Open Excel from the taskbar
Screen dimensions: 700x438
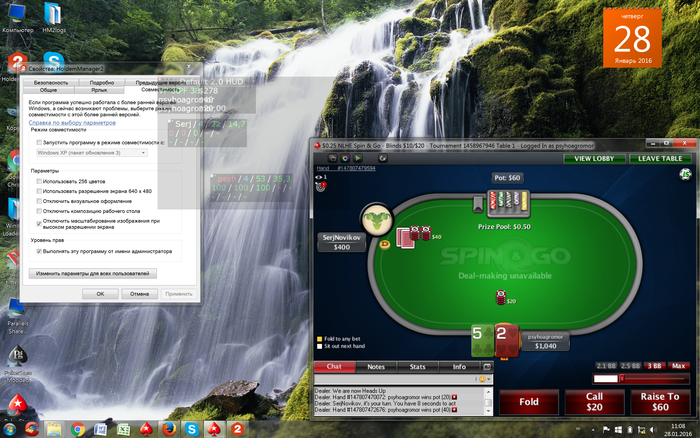point(123,430)
